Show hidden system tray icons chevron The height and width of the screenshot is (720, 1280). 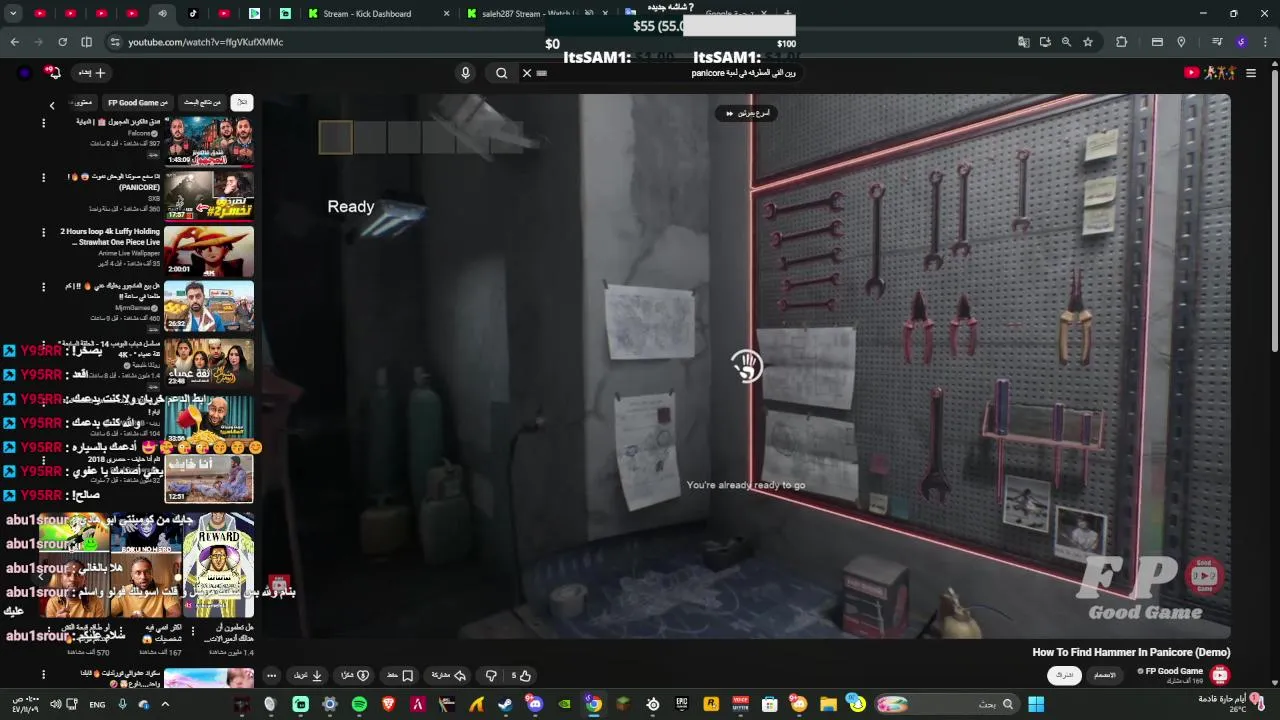165,704
